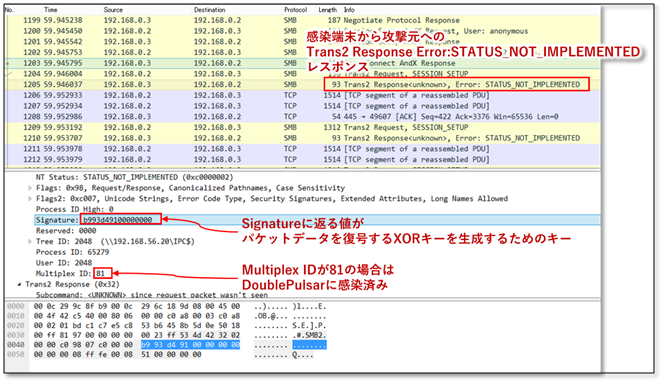Select packet 1205 STATUS_NOT_IMPLEMENTED response
The image size is (663, 382).
click(x=302, y=85)
